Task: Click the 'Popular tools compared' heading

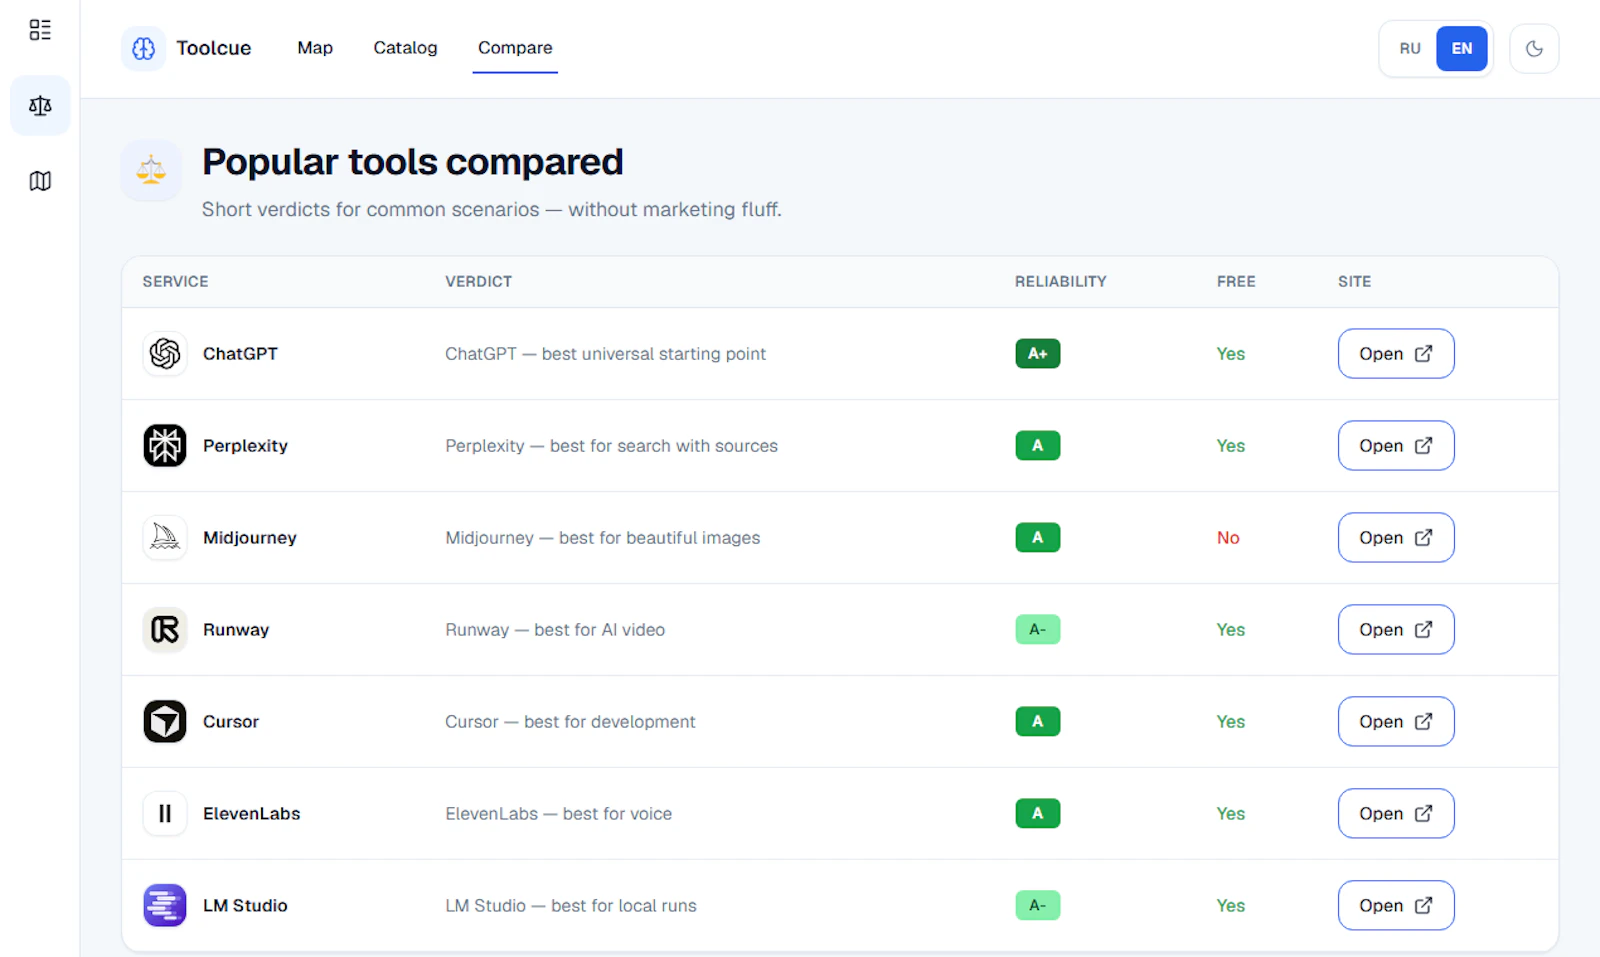Action: pos(413,162)
